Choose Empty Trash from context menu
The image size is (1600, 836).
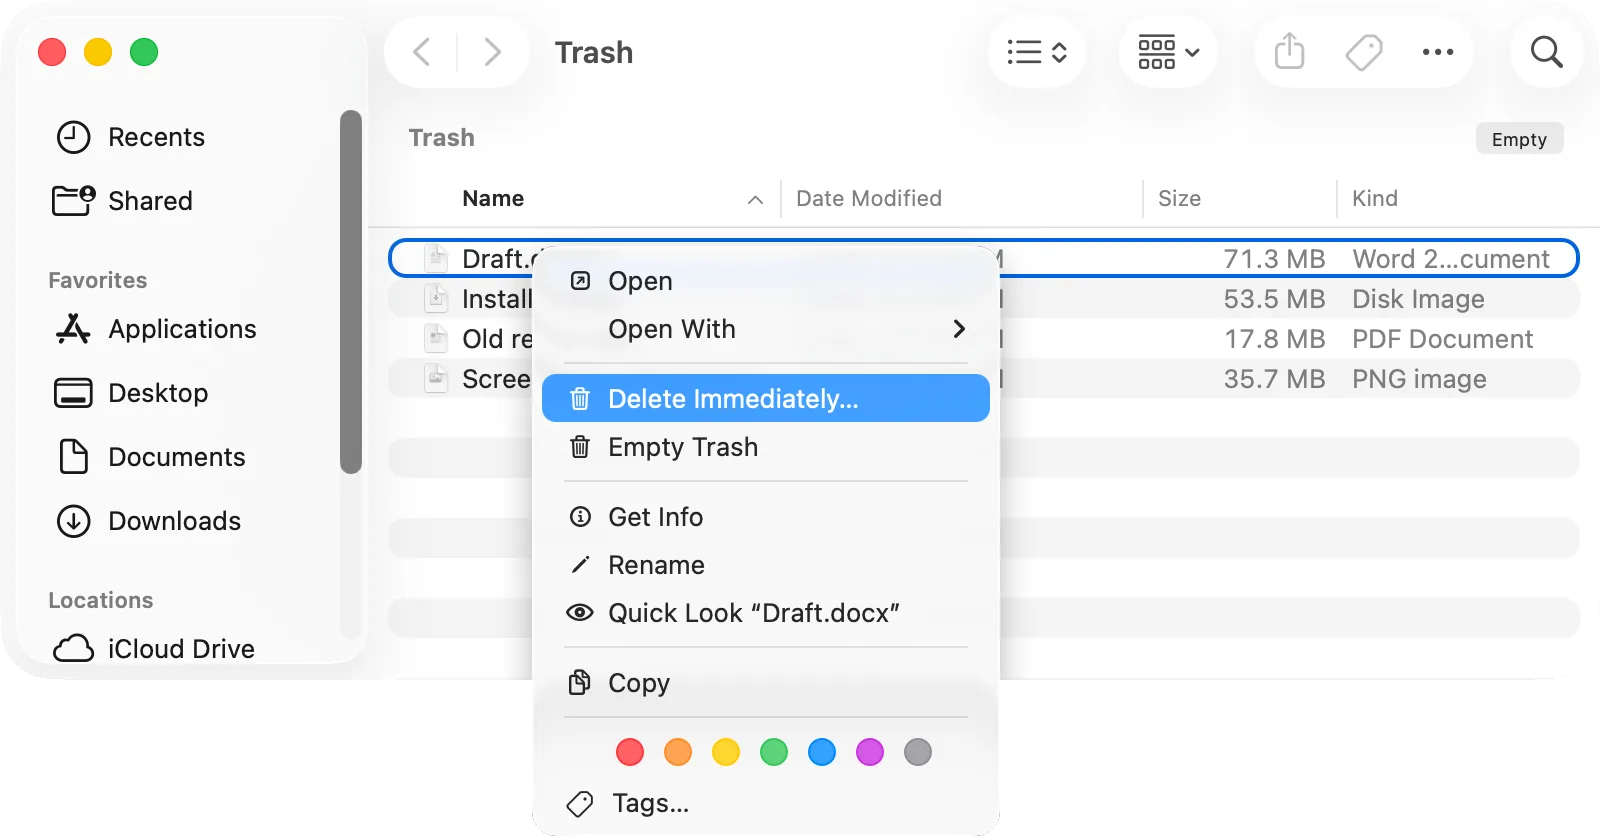[766, 447]
